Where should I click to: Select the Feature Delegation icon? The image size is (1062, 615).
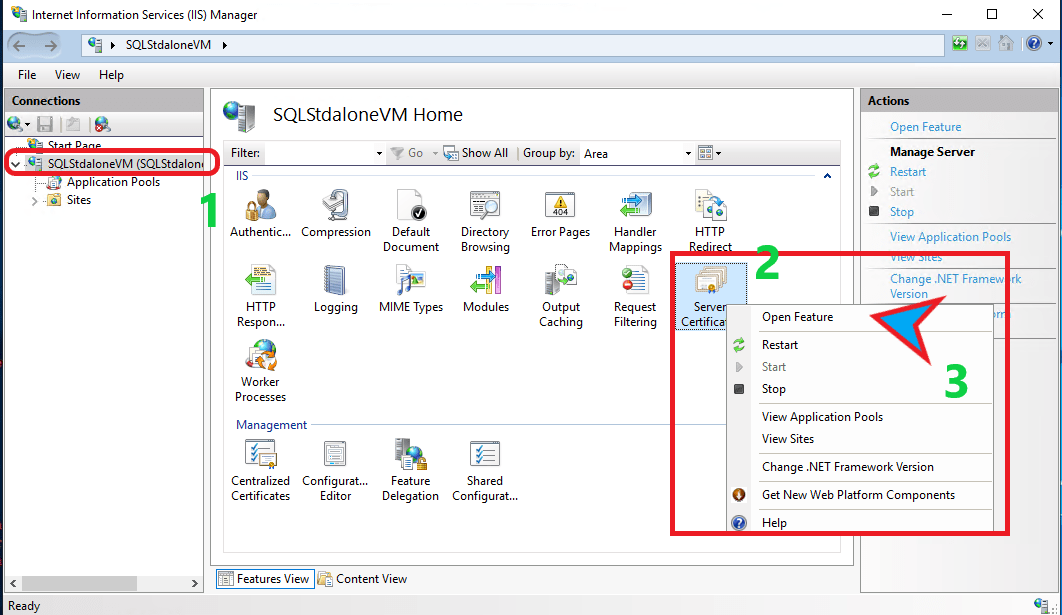point(410,454)
